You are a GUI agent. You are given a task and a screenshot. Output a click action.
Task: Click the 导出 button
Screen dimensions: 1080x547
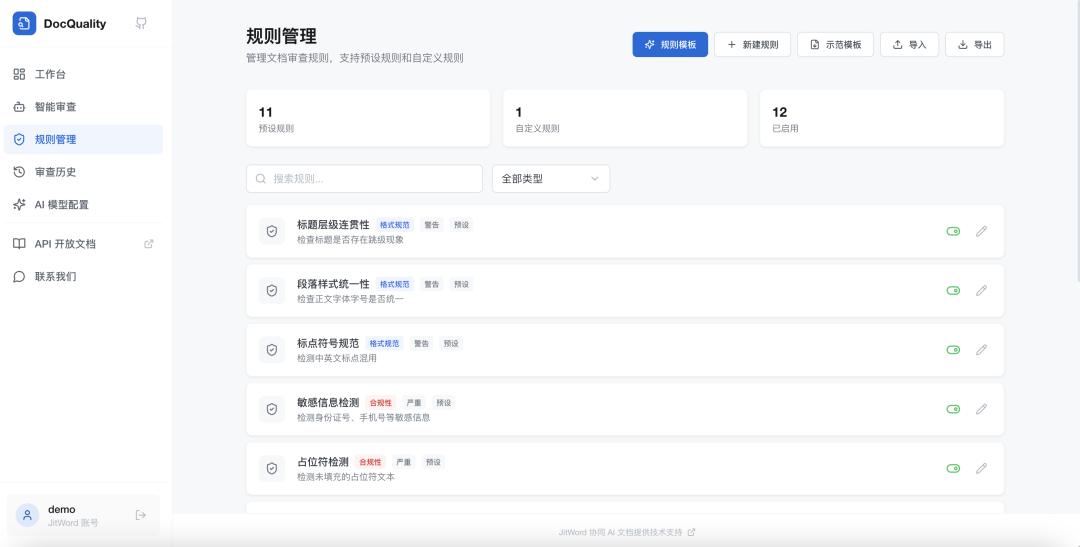tap(975, 44)
